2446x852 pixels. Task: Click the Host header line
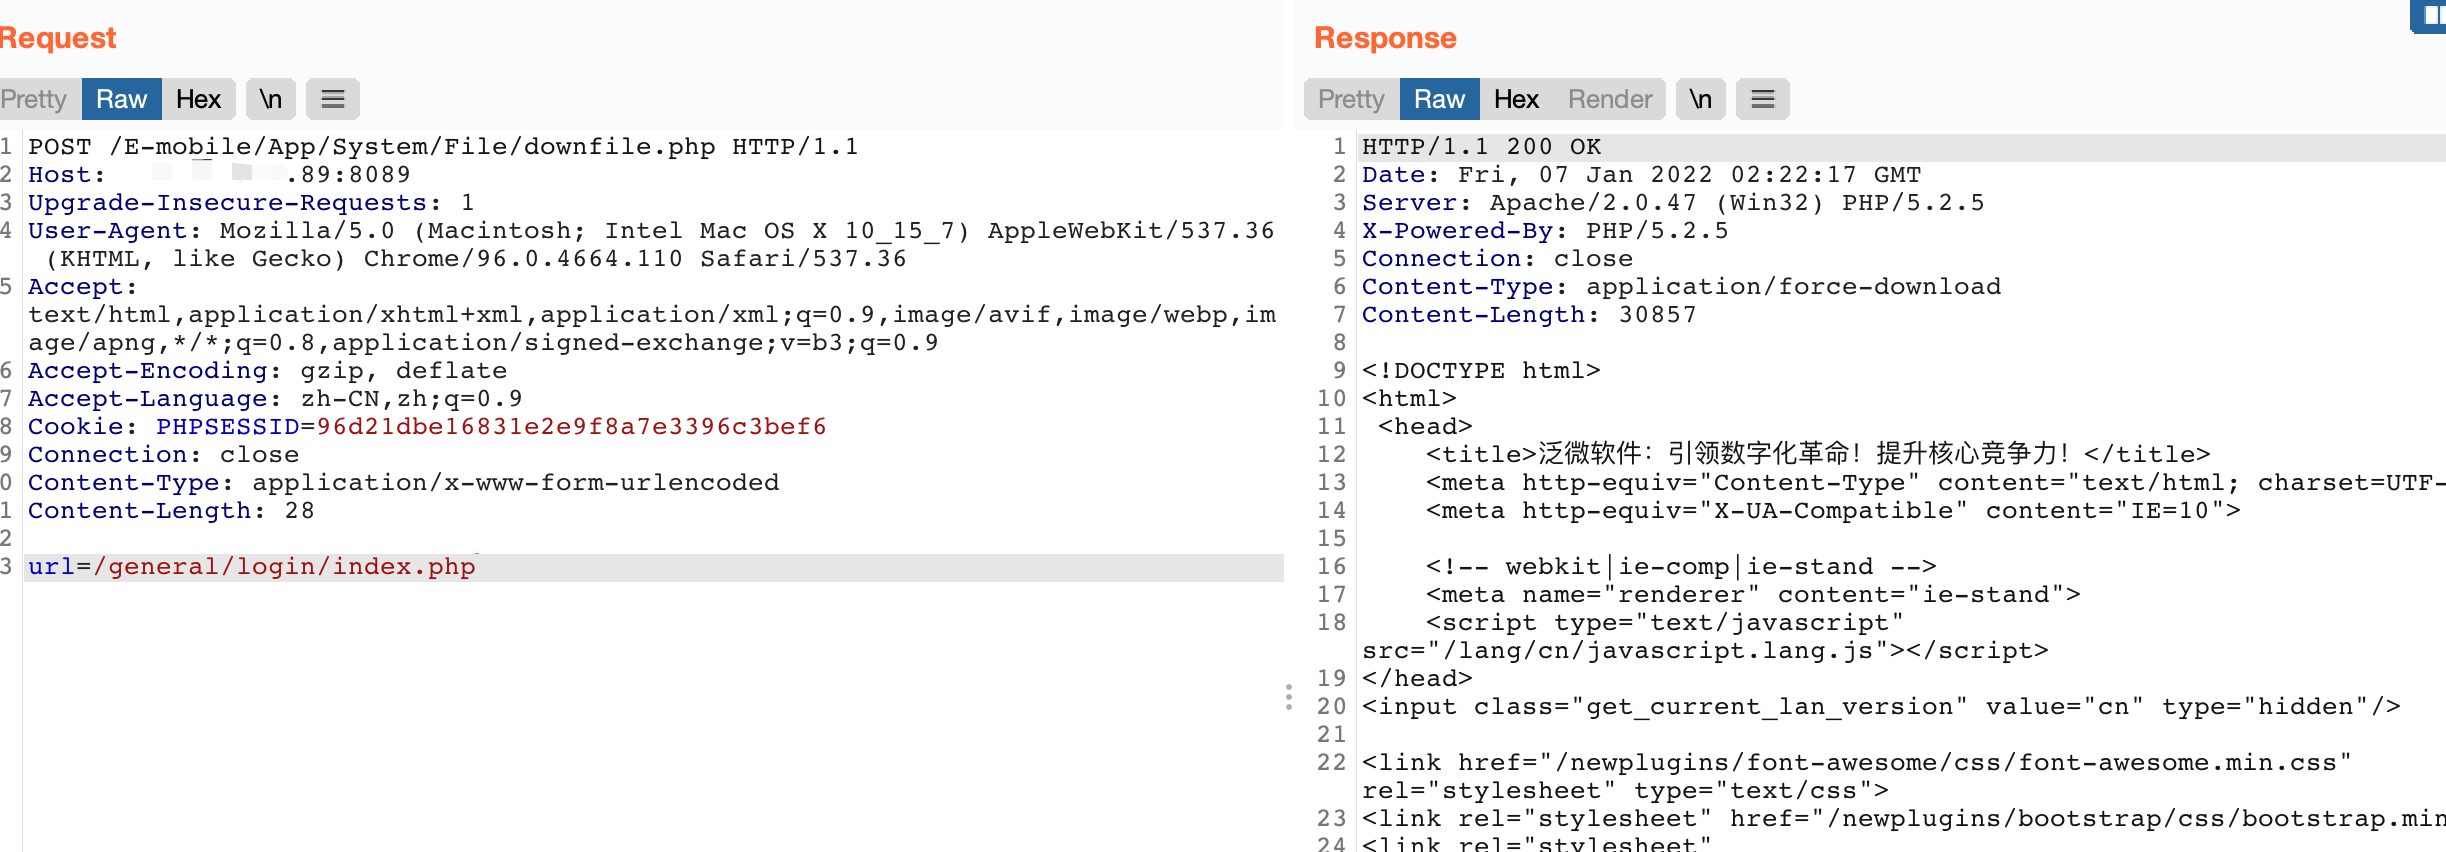coord(219,175)
